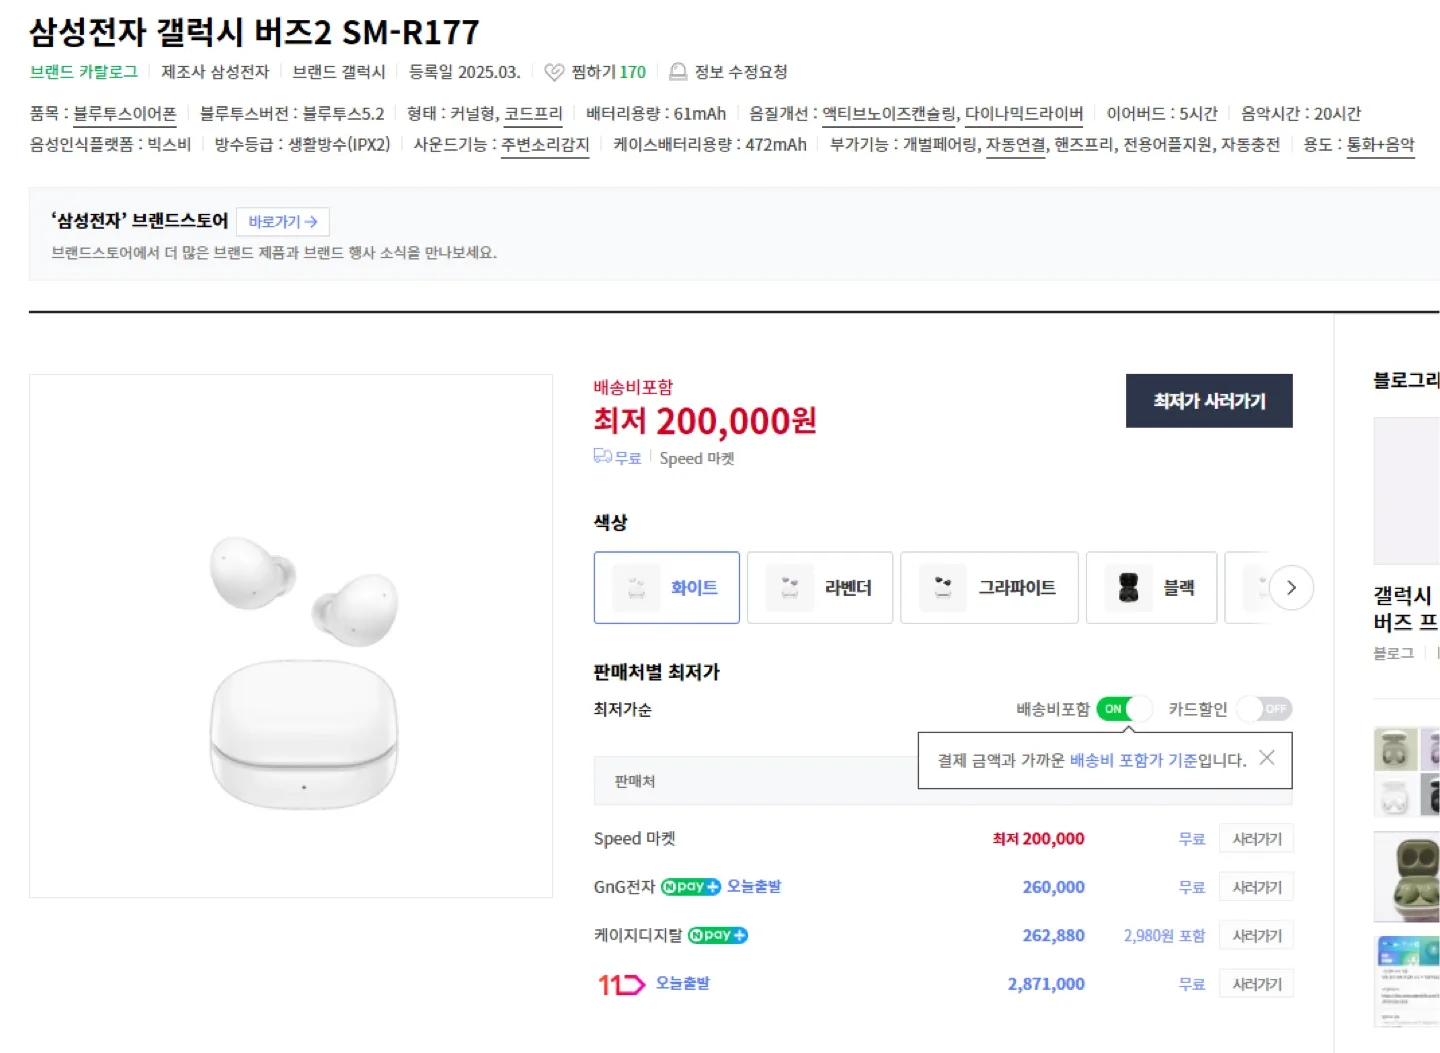Click the free shipping truck icon
The width and height of the screenshot is (1440, 1053).
(602, 457)
